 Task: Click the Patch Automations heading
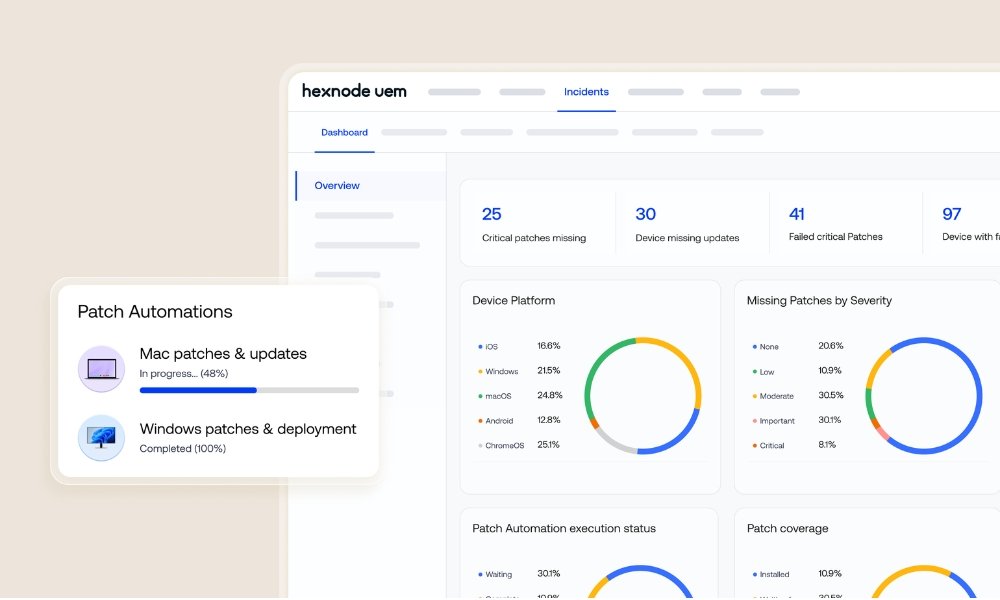click(x=155, y=312)
